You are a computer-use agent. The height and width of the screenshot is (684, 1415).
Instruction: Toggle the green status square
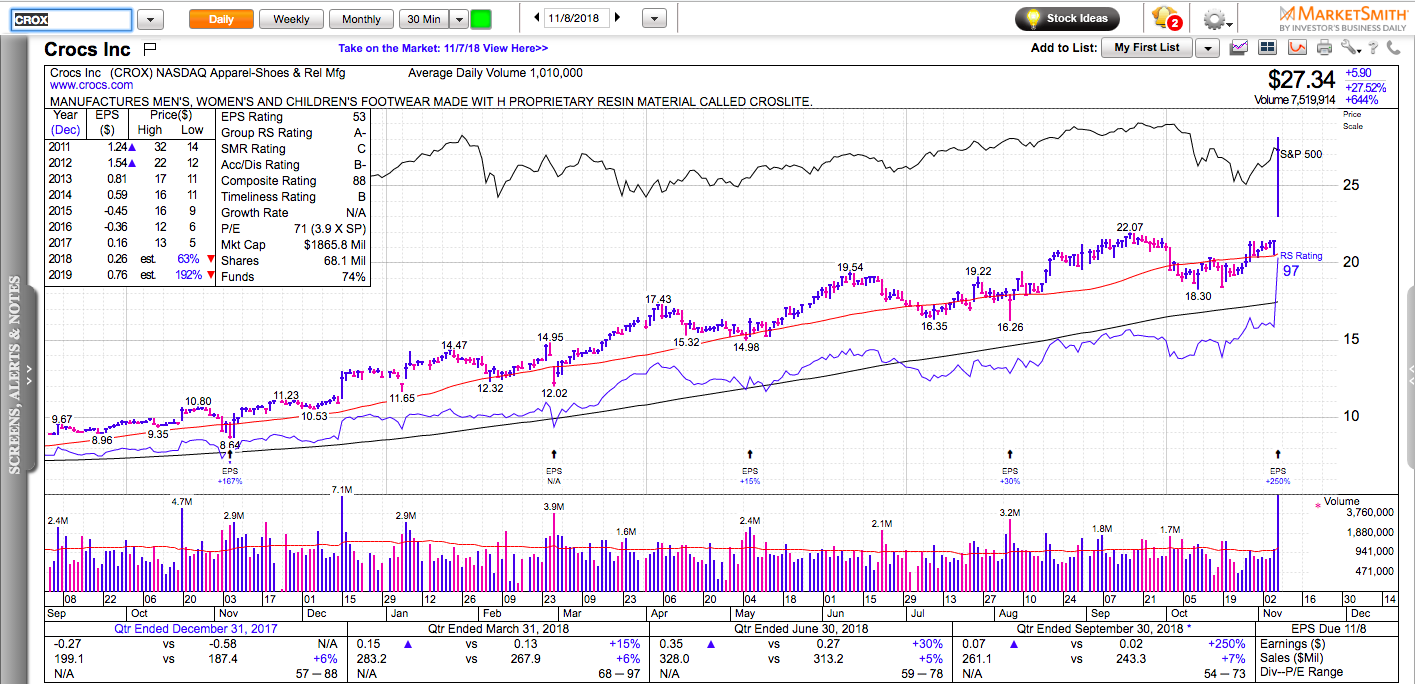[x=481, y=19]
